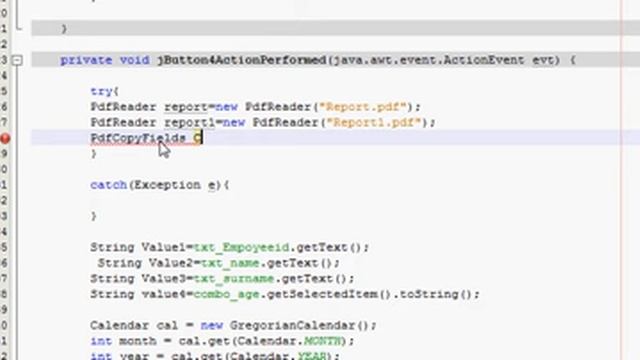Click 'combo_age' in the value4 line
Image resolution: width=640 pixels, height=360 pixels.
pyautogui.click(x=227, y=294)
